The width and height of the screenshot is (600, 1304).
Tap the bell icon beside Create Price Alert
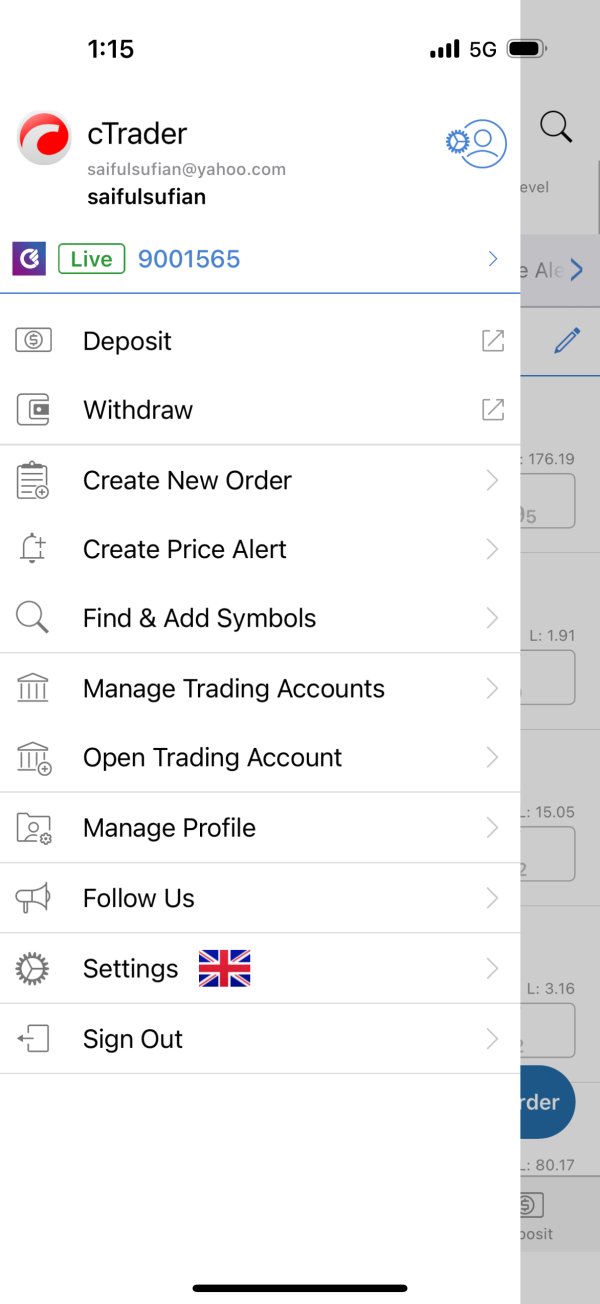click(x=33, y=549)
